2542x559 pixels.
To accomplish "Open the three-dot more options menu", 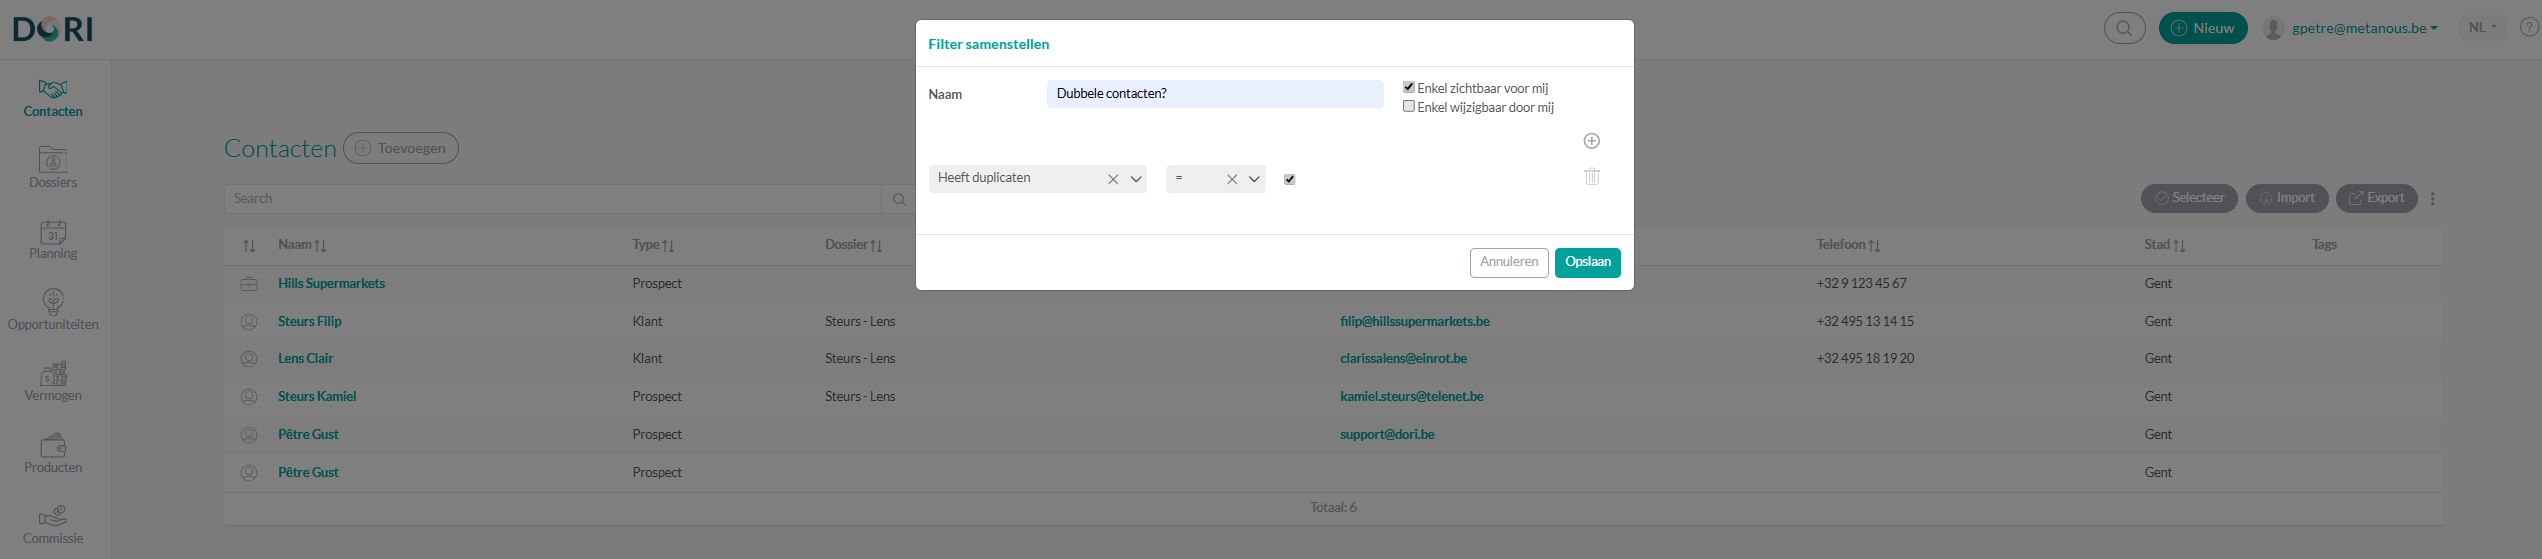I will [2433, 199].
